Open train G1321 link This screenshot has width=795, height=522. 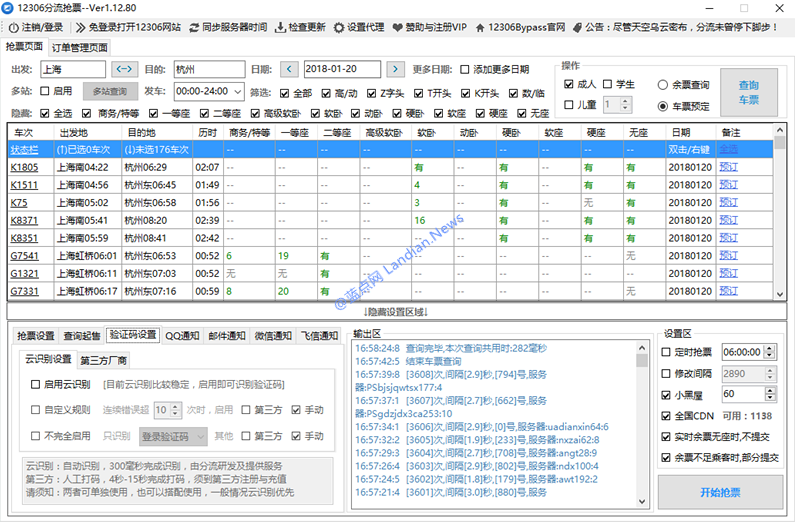(x=24, y=274)
